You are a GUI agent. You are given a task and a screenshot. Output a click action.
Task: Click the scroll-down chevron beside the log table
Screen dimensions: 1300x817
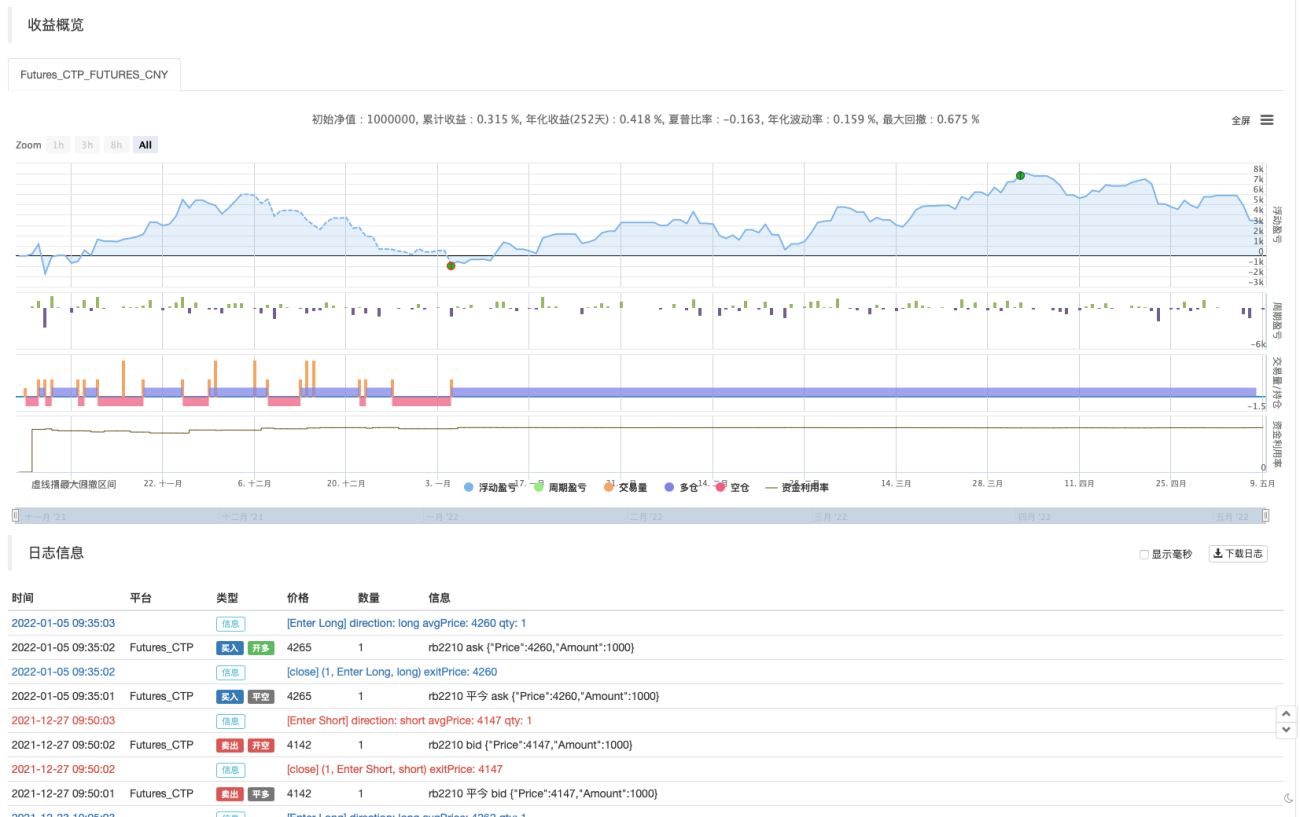coord(1286,730)
